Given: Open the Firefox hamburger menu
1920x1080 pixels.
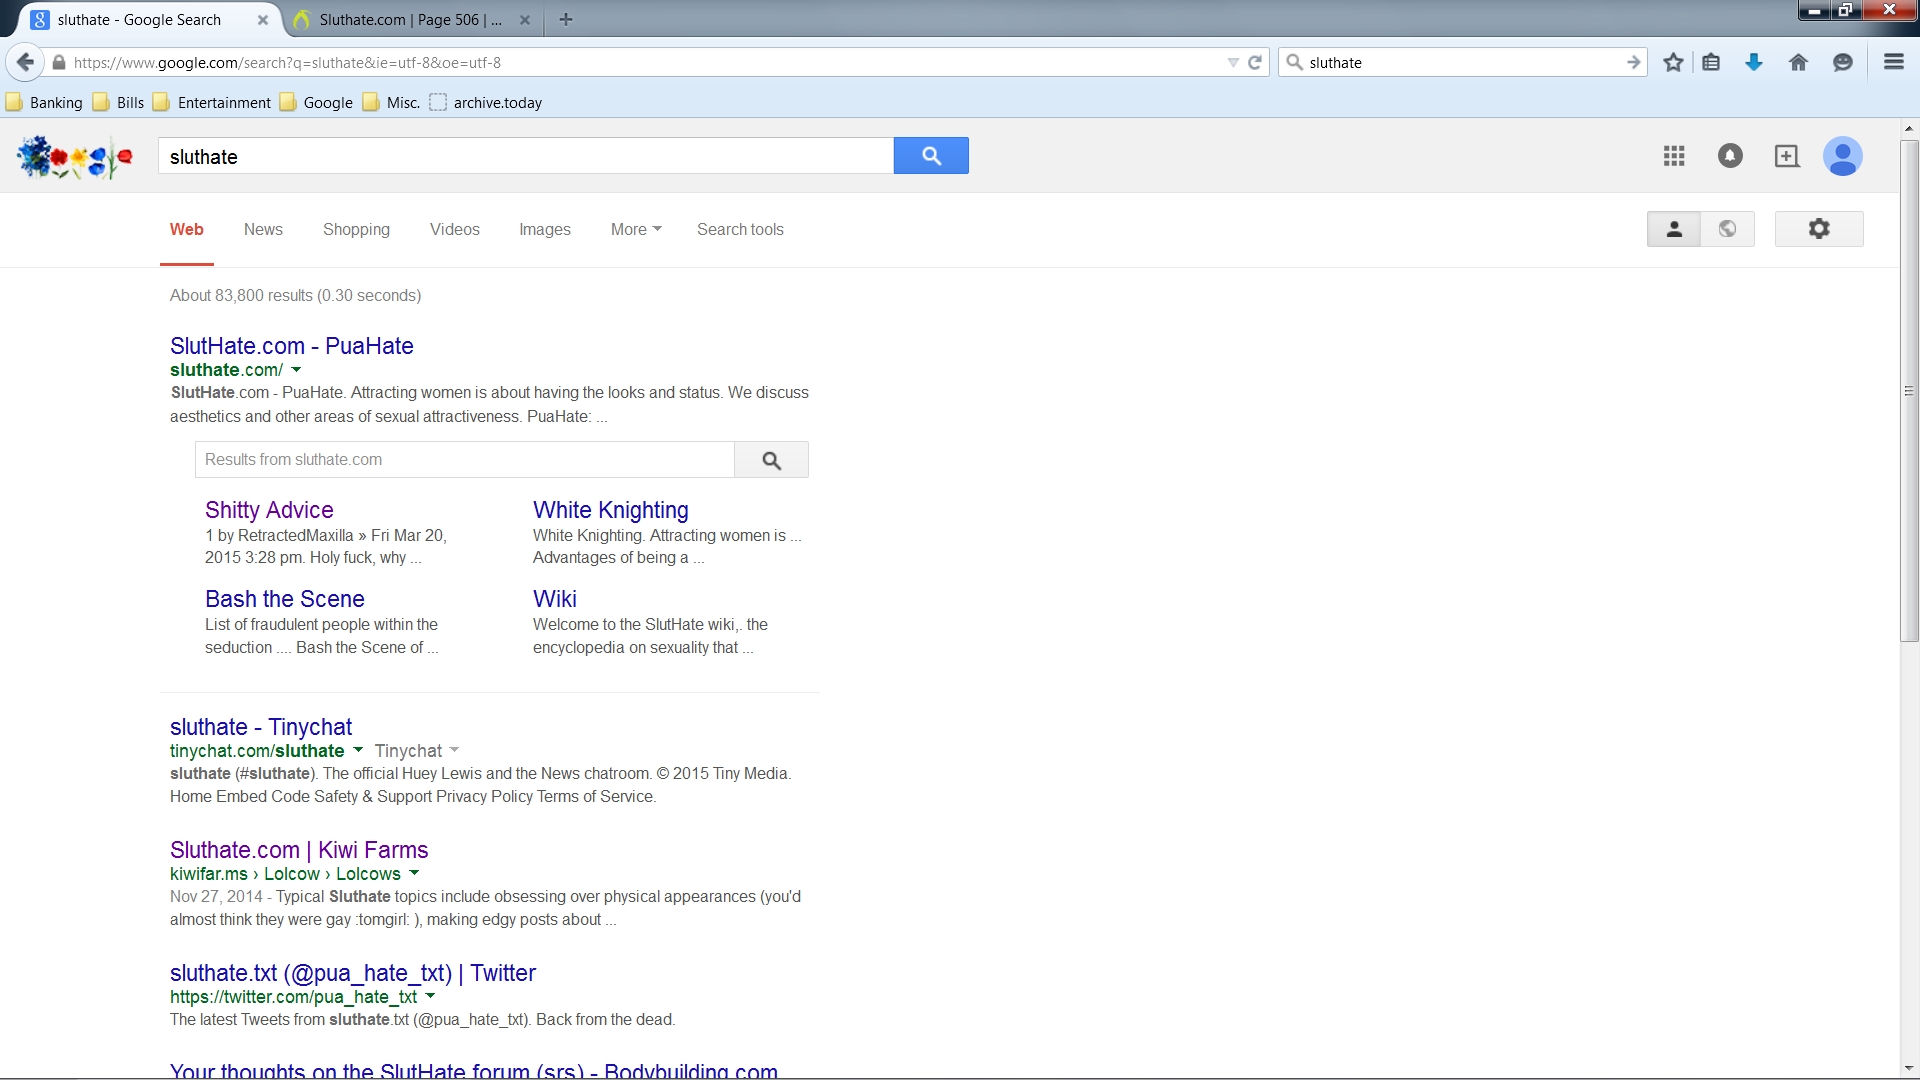Looking at the screenshot, I should pyautogui.click(x=1893, y=62).
